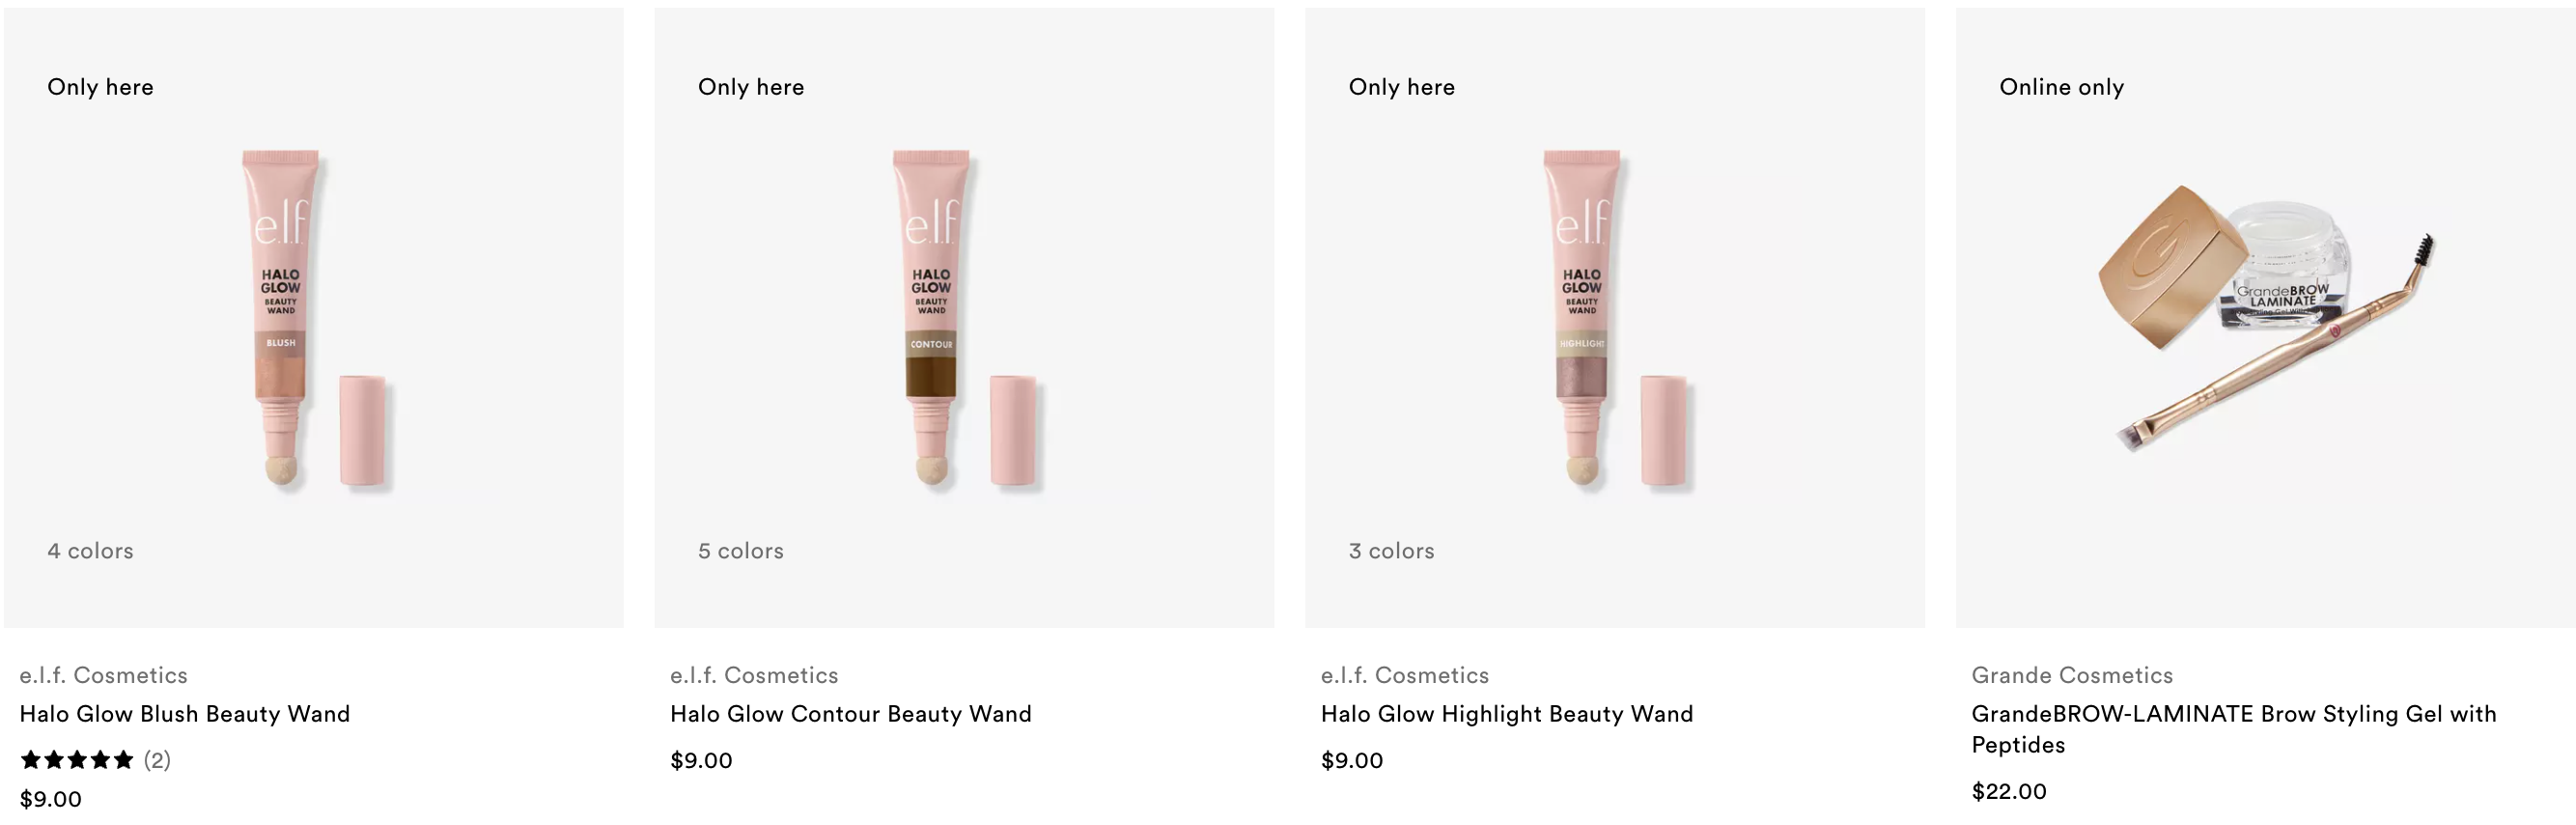Click the 3 colors label on the Highlight Wand
This screenshot has height=825, width=2576.
click(1391, 551)
